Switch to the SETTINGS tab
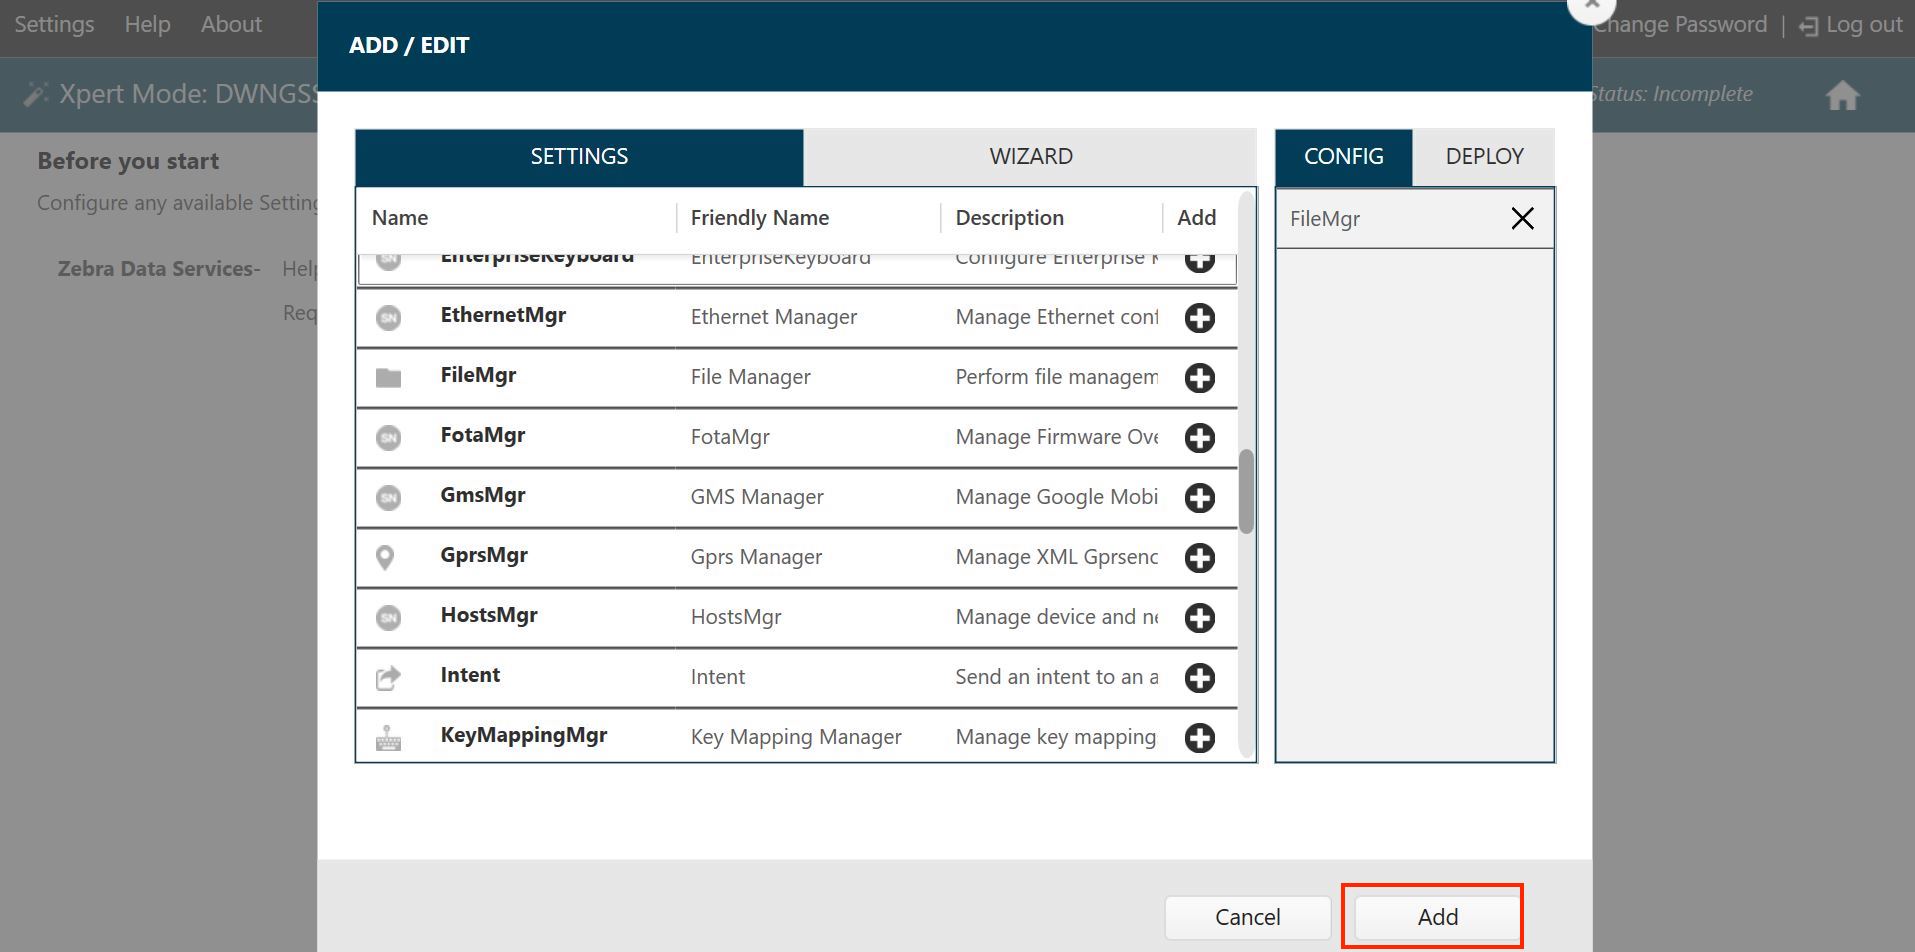Screen dimensions: 1915x952 point(579,157)
